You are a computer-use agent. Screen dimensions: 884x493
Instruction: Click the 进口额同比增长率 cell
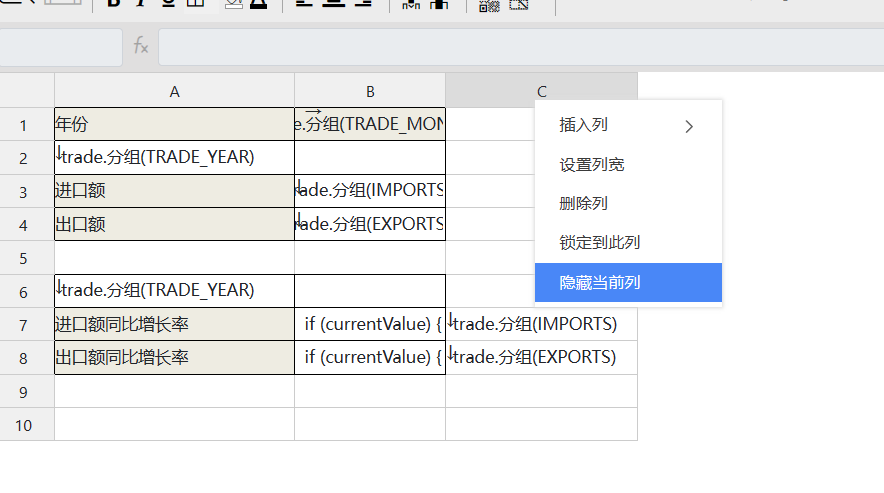pyautogui.click(x=174, y=324)
